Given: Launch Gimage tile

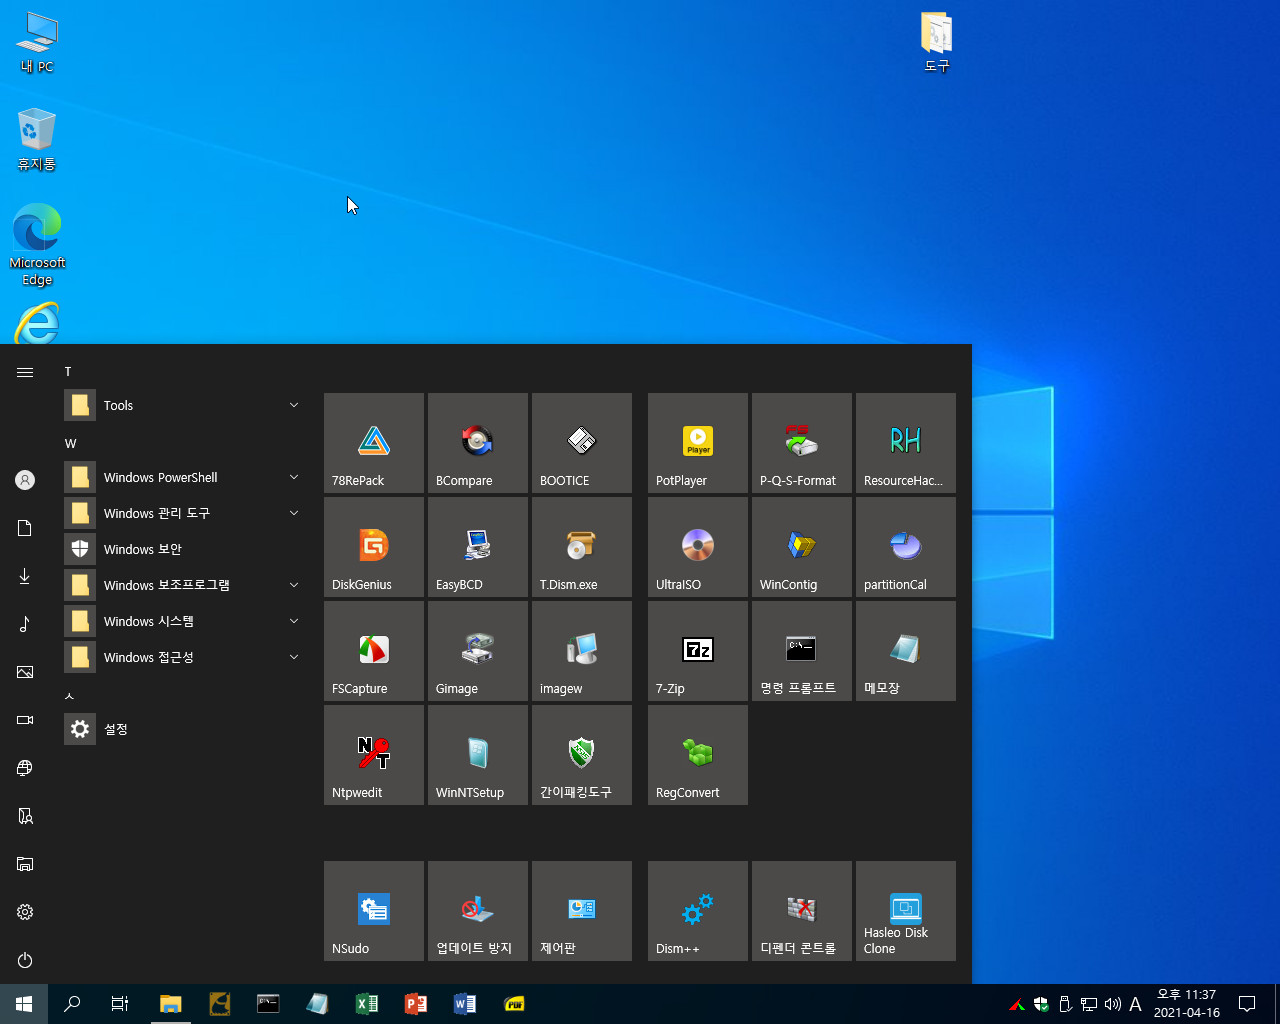Looking at the screenshot, I should [478, 651].
